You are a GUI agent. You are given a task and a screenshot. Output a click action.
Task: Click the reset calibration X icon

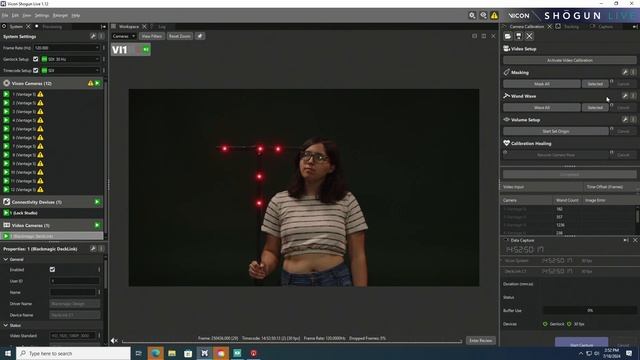[x=529, y=36]
